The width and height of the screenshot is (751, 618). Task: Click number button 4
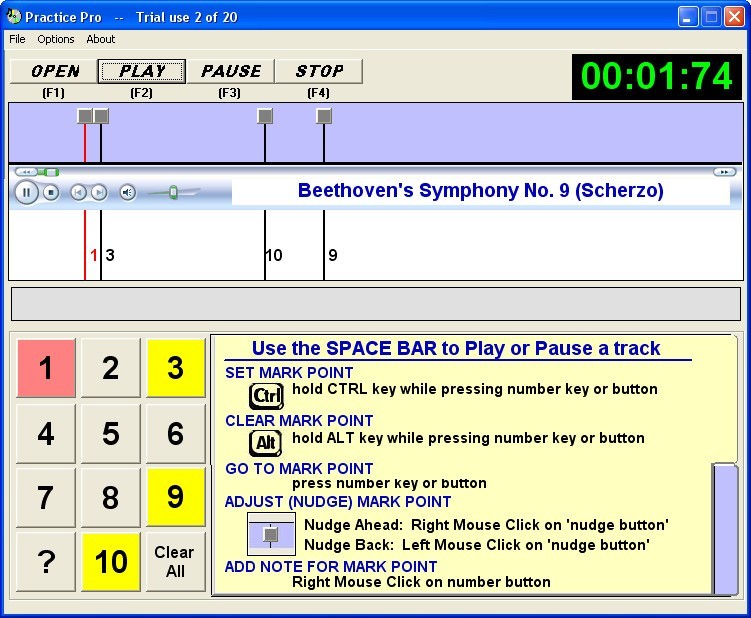[x=46, y=433]
